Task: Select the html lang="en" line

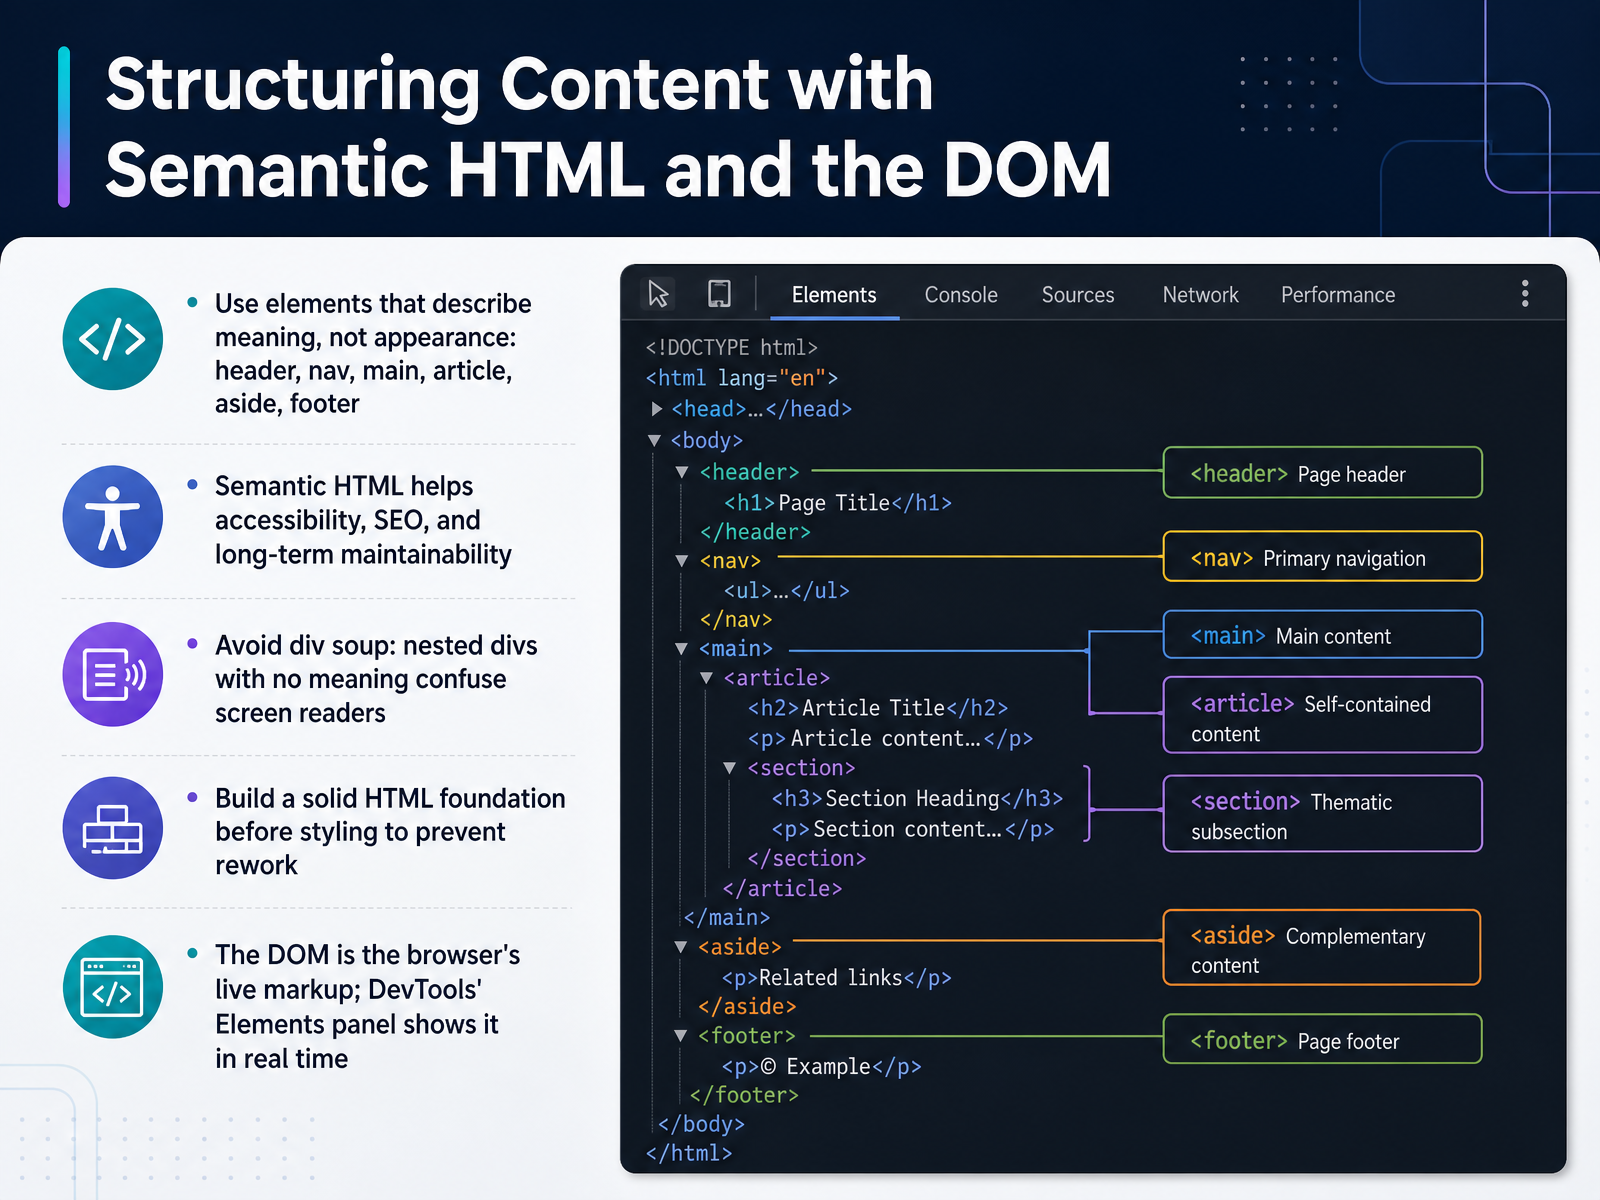Action: (742, 378)
